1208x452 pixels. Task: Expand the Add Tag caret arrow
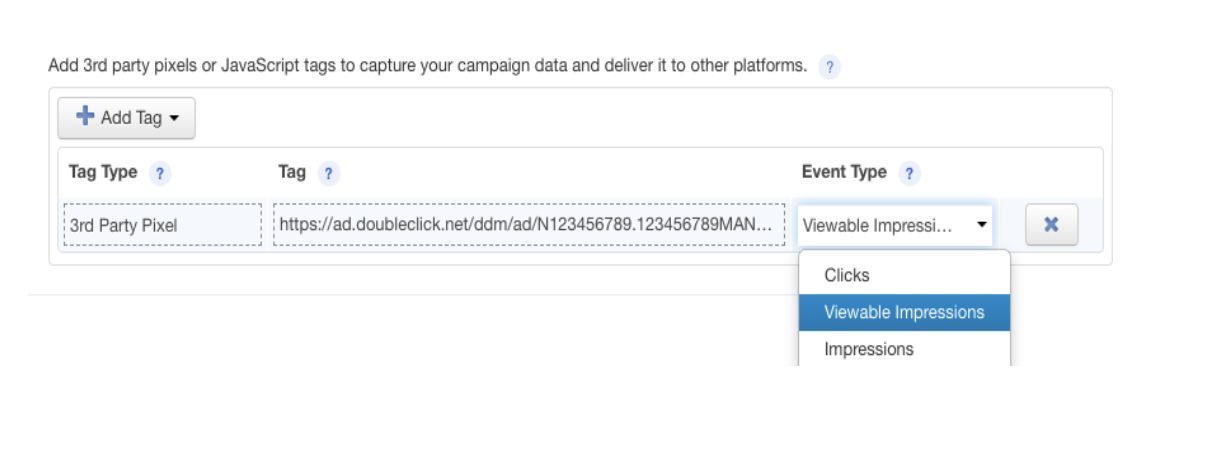(x=174, y=118)
